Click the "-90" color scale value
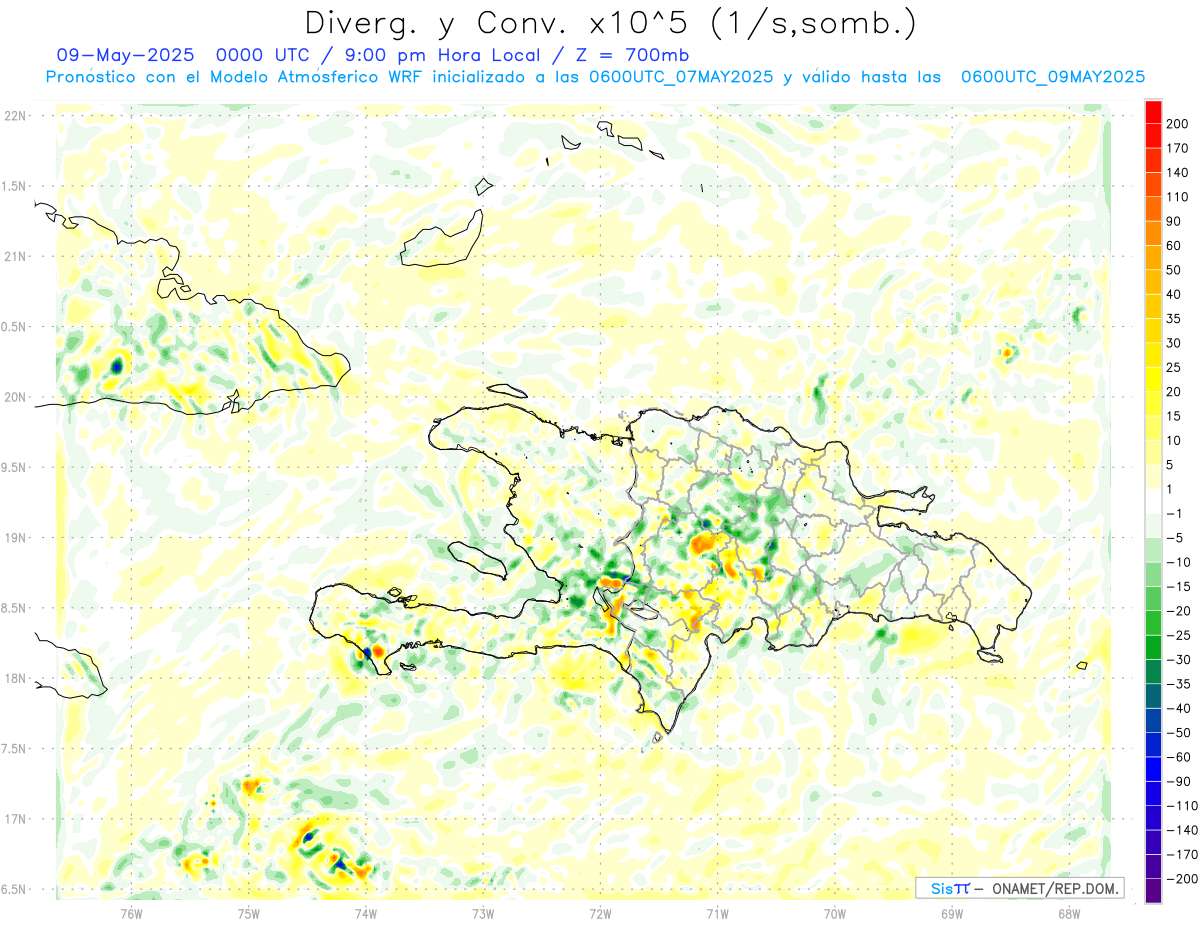The image size is (1200, 927). coord(1181,780)
